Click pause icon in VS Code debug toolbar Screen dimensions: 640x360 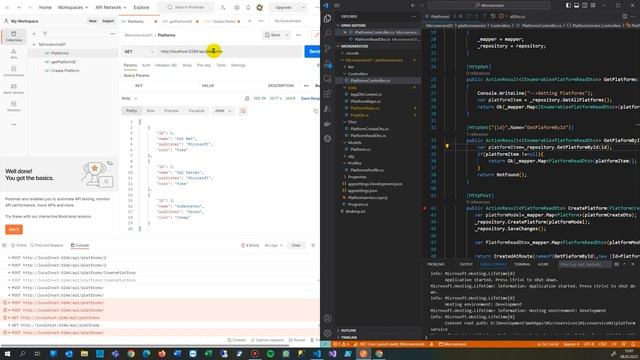coord(461,16)
